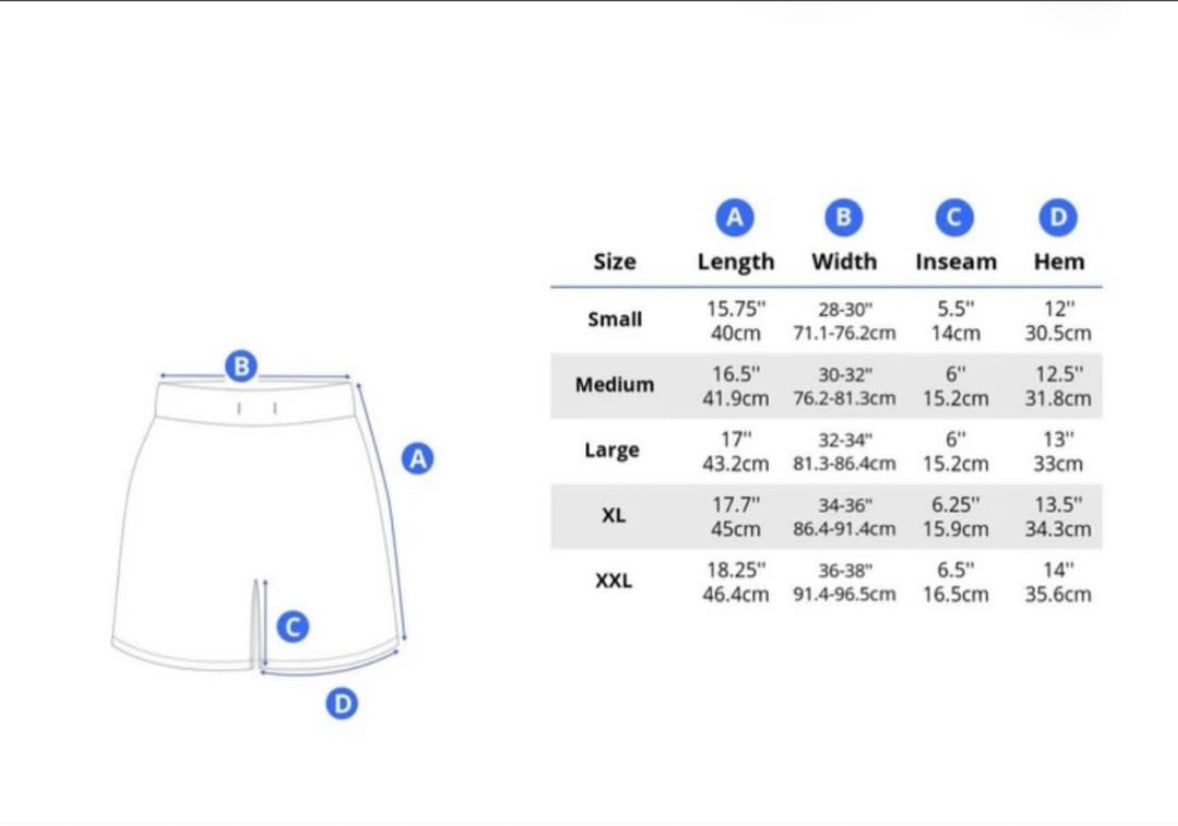Click the Inseam column header

point(956,262)
